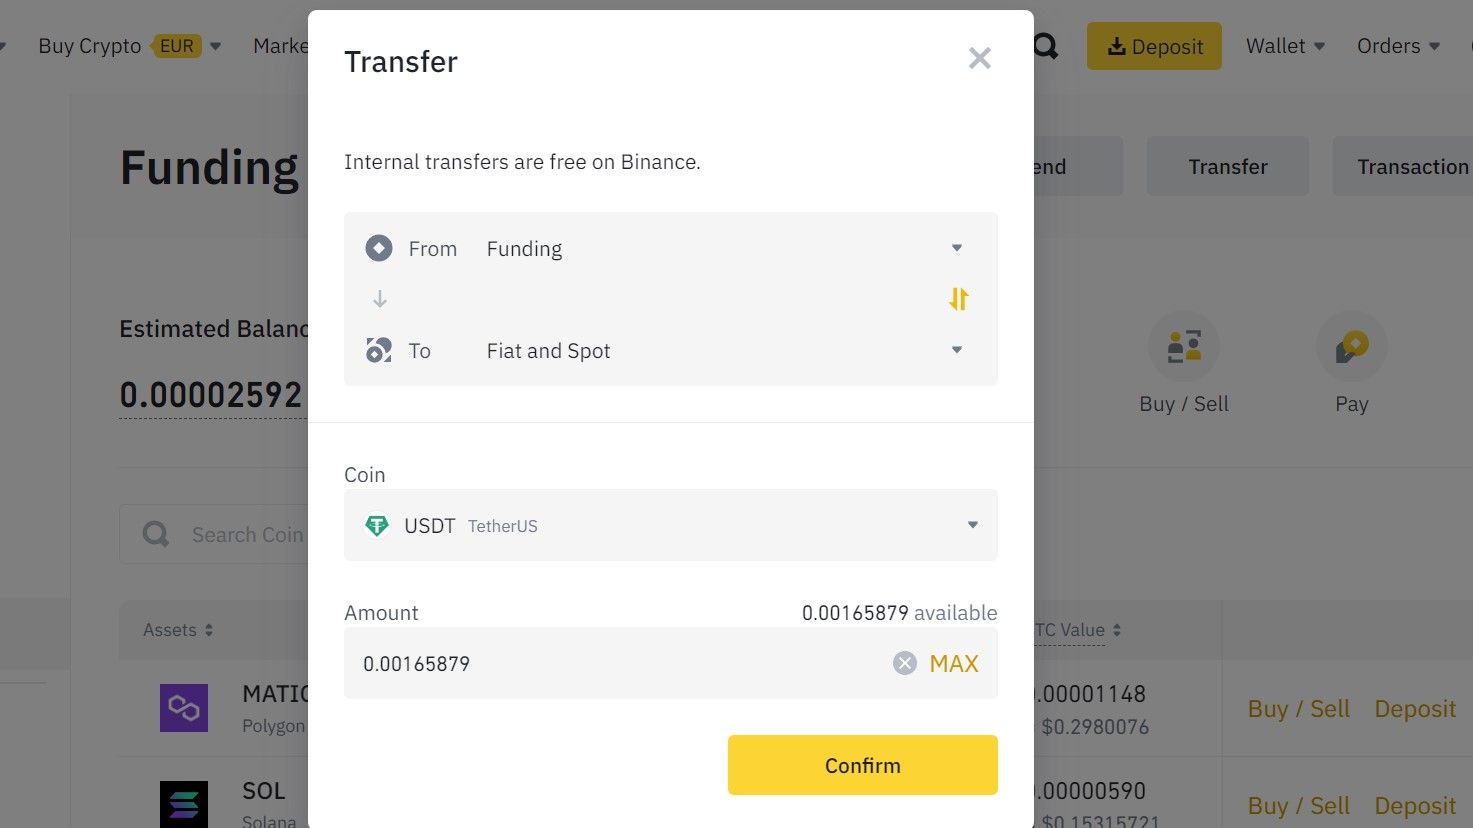Click the SOL Solana coin icon
This screenshot has width=1473, height=828.
tap(184, 804)
